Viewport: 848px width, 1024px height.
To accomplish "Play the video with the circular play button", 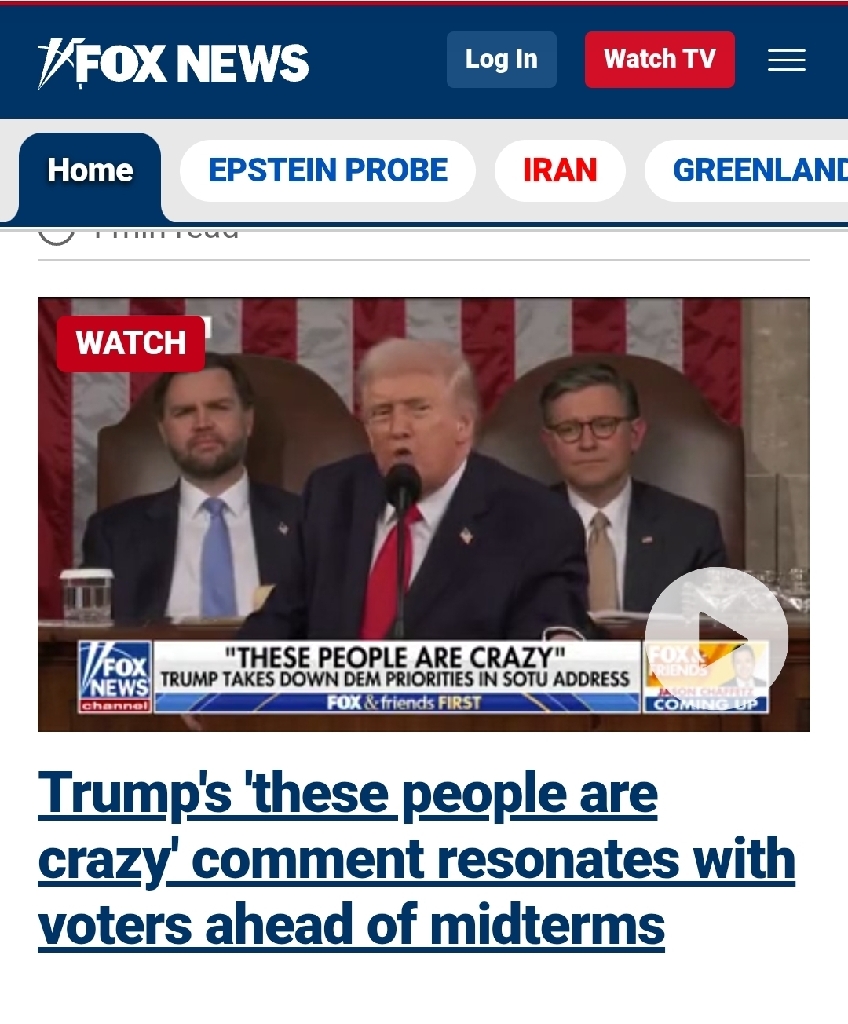I will [716, 638].
